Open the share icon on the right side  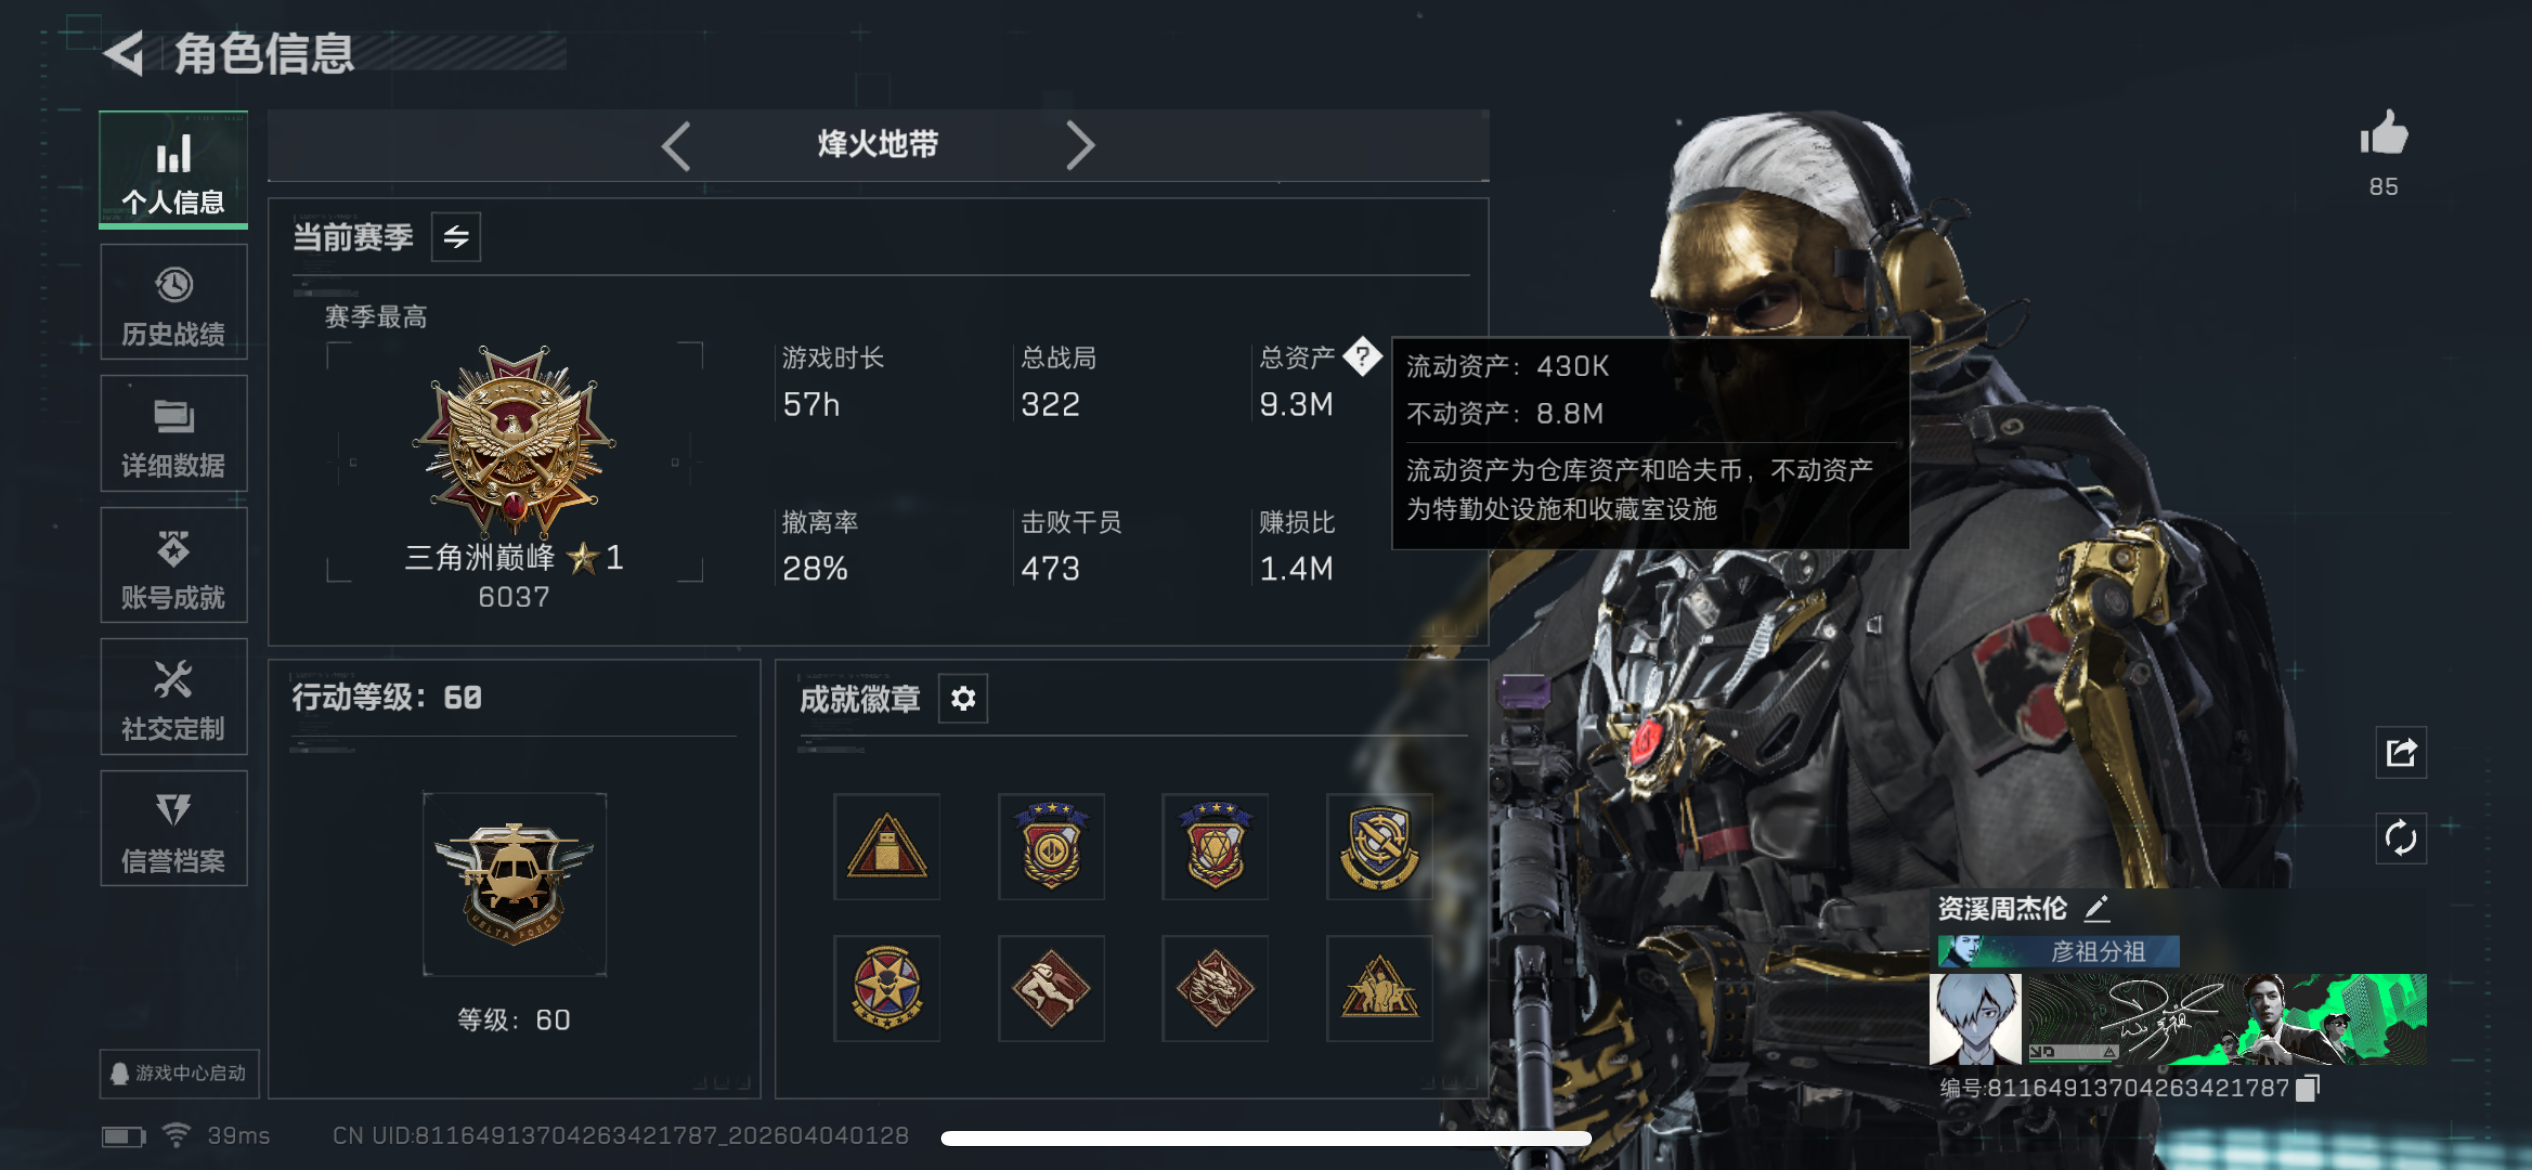coord(2401,752)
